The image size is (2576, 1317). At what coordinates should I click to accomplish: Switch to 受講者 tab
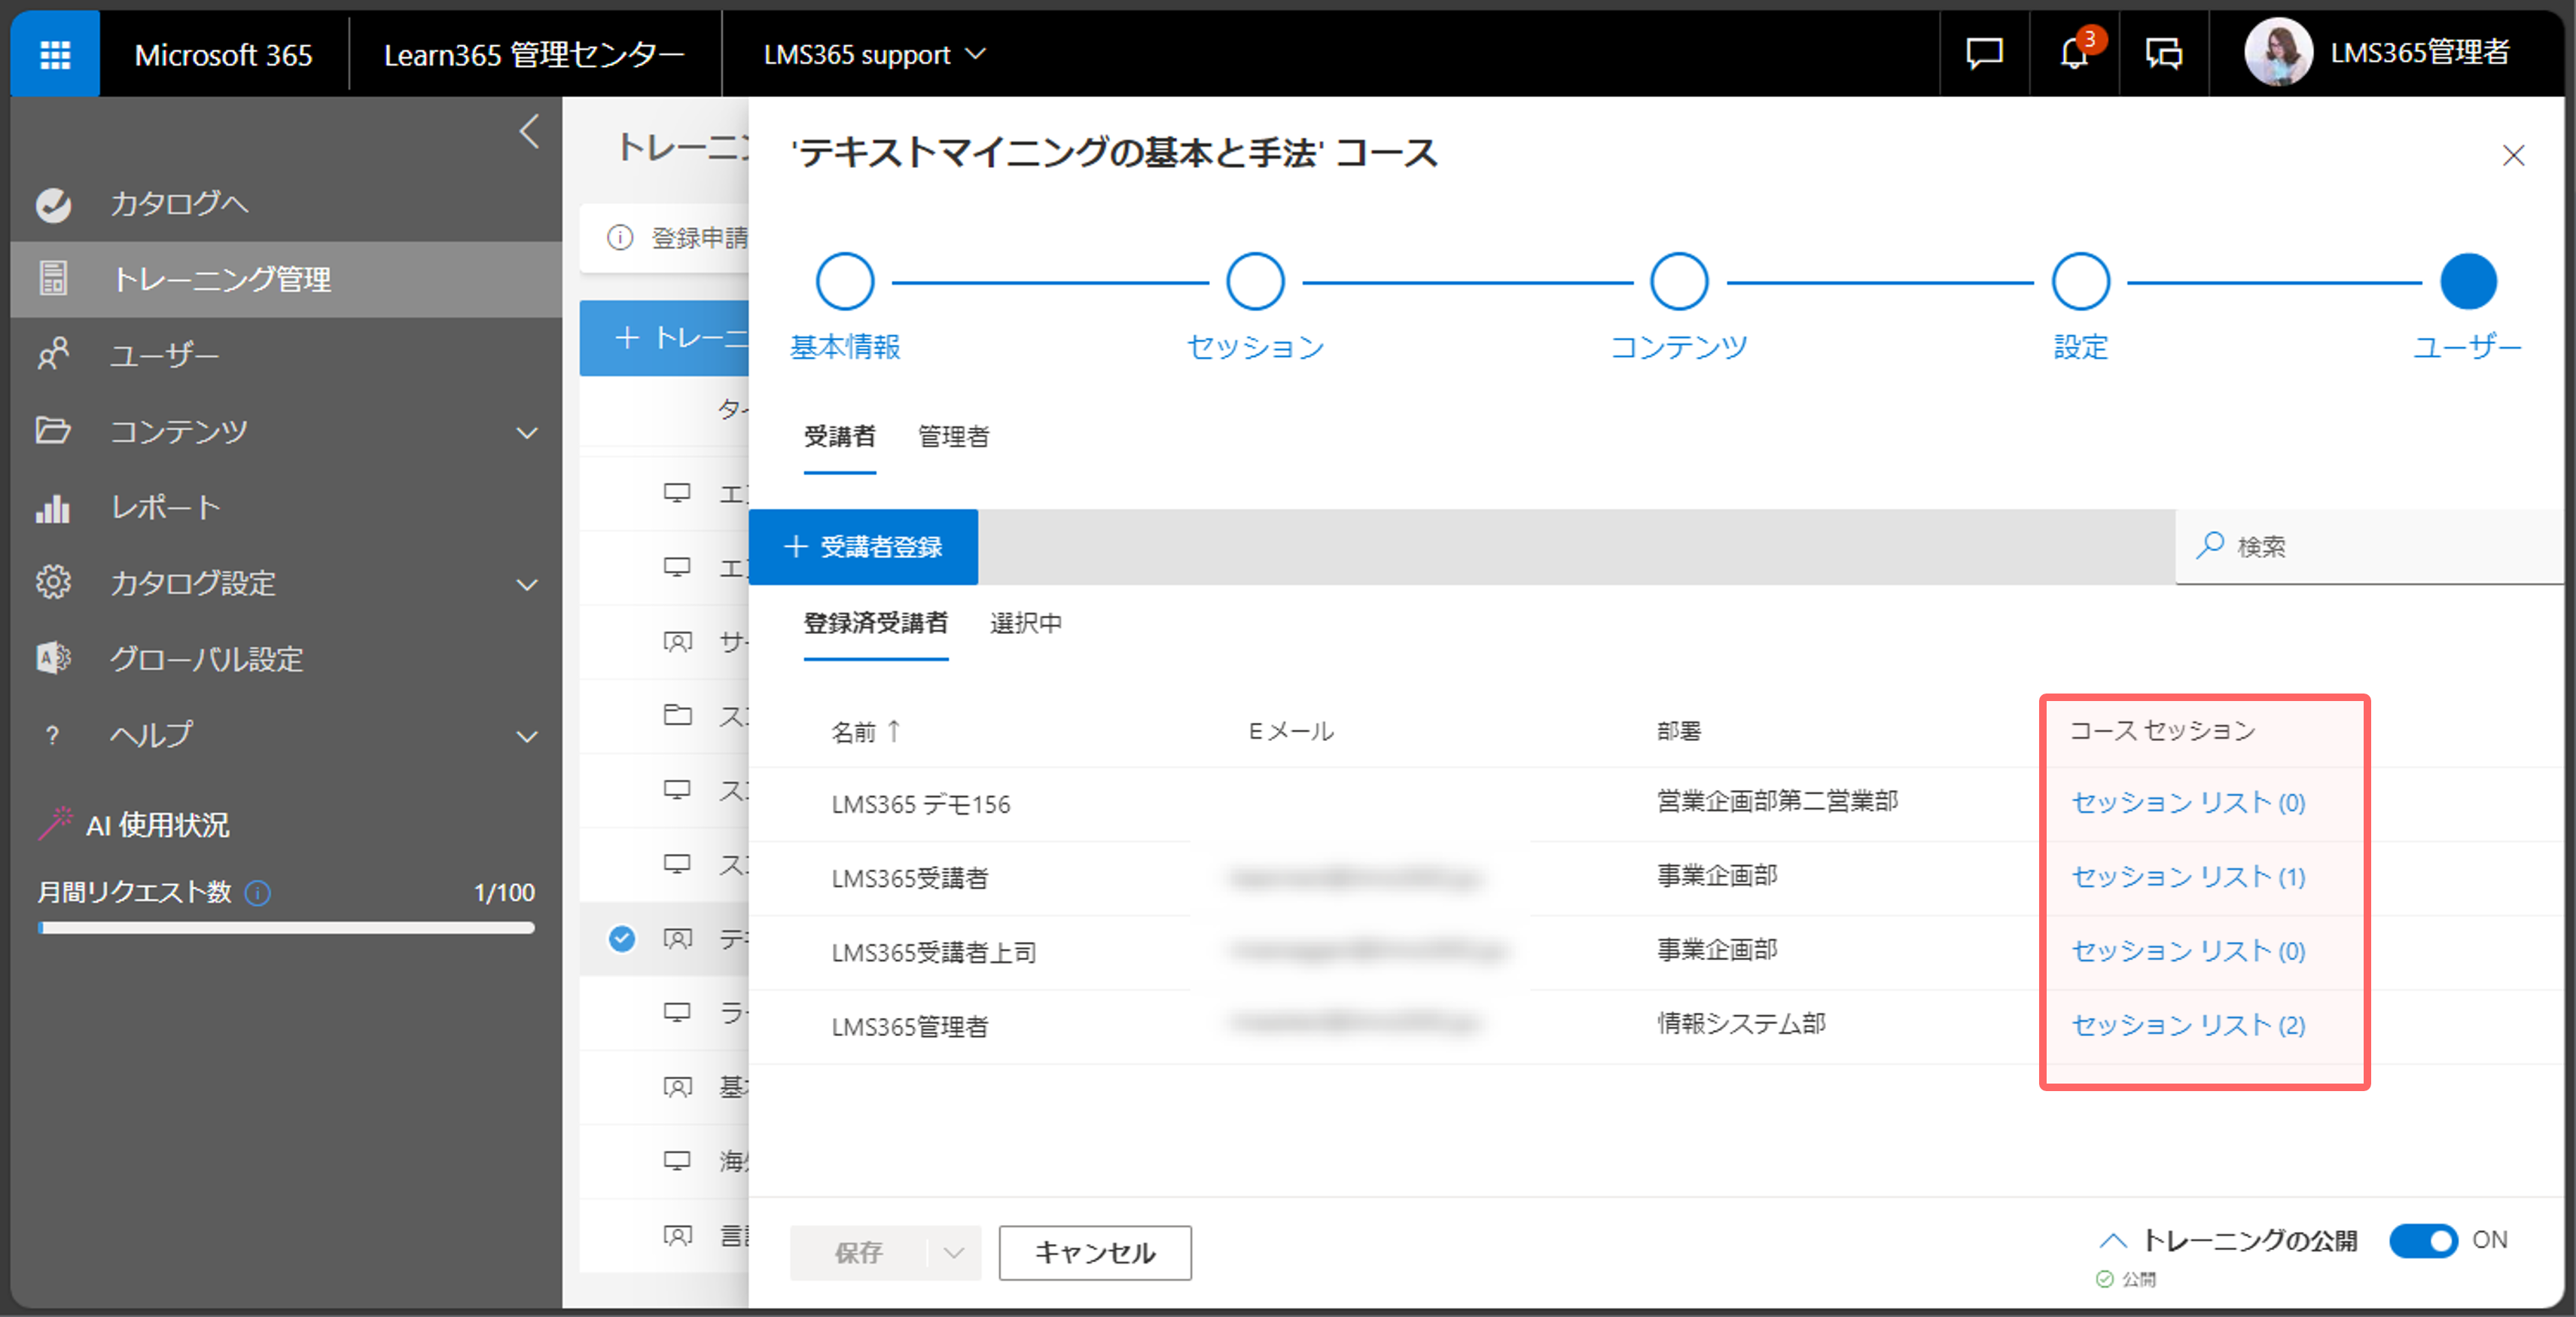840,437
